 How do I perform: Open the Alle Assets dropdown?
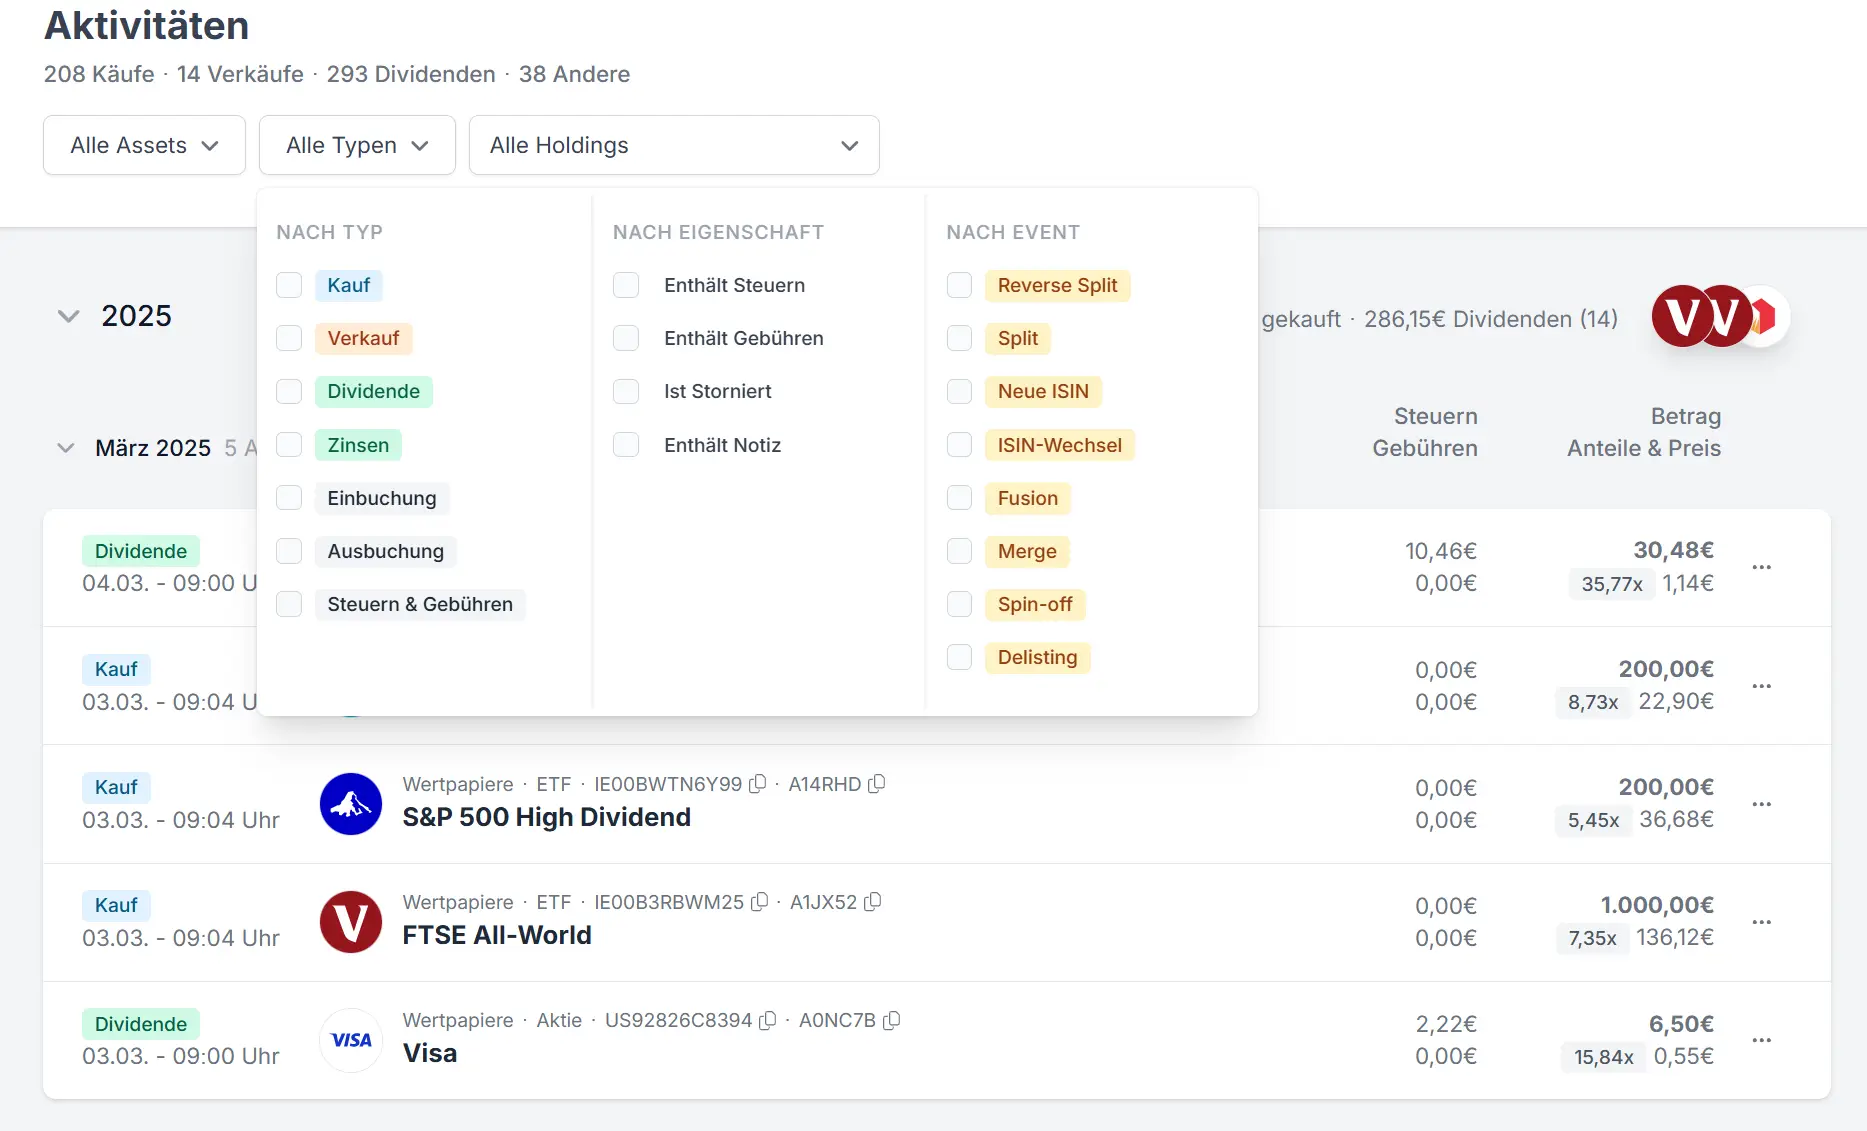tap(144, 145)
